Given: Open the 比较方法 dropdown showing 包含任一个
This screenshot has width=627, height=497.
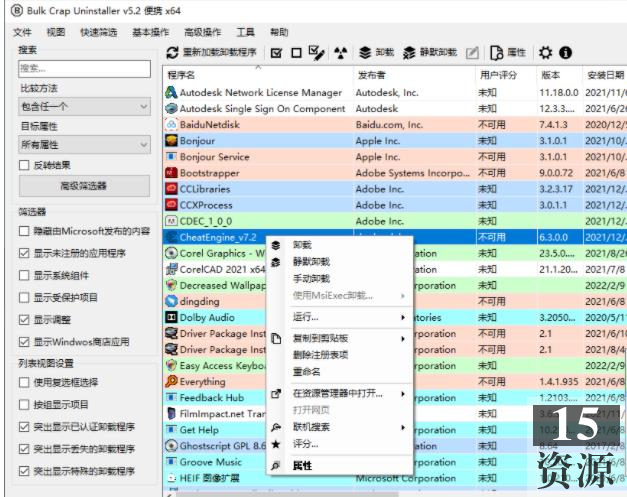Looking at the screenshot, I should (x=84, y=106).
